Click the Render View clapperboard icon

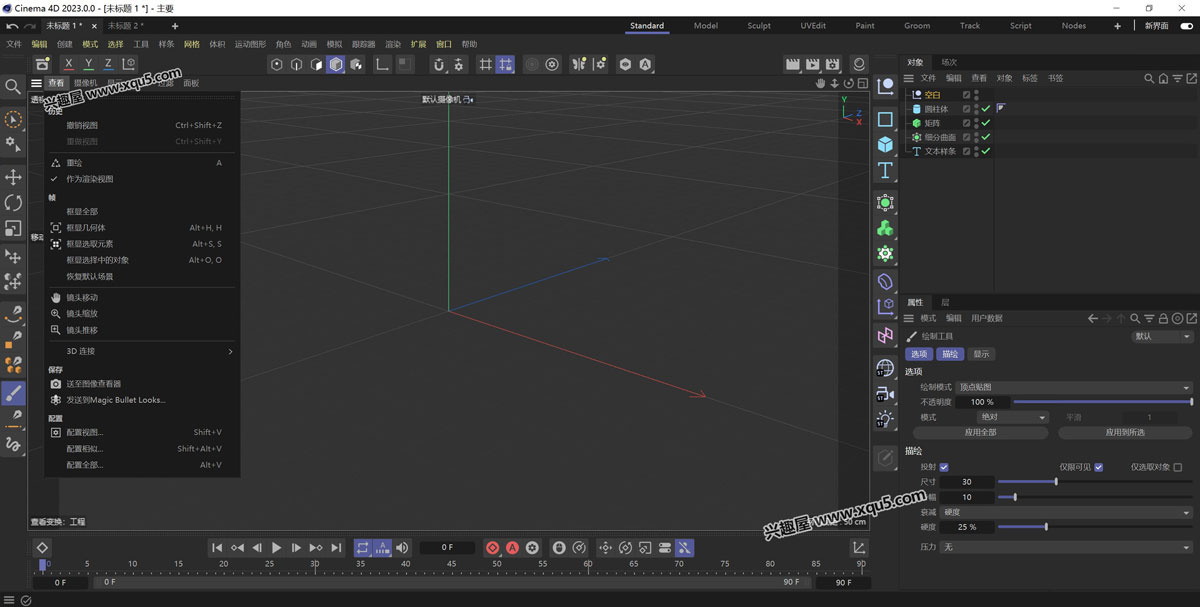pyautogui.click(x=793, y=64)
